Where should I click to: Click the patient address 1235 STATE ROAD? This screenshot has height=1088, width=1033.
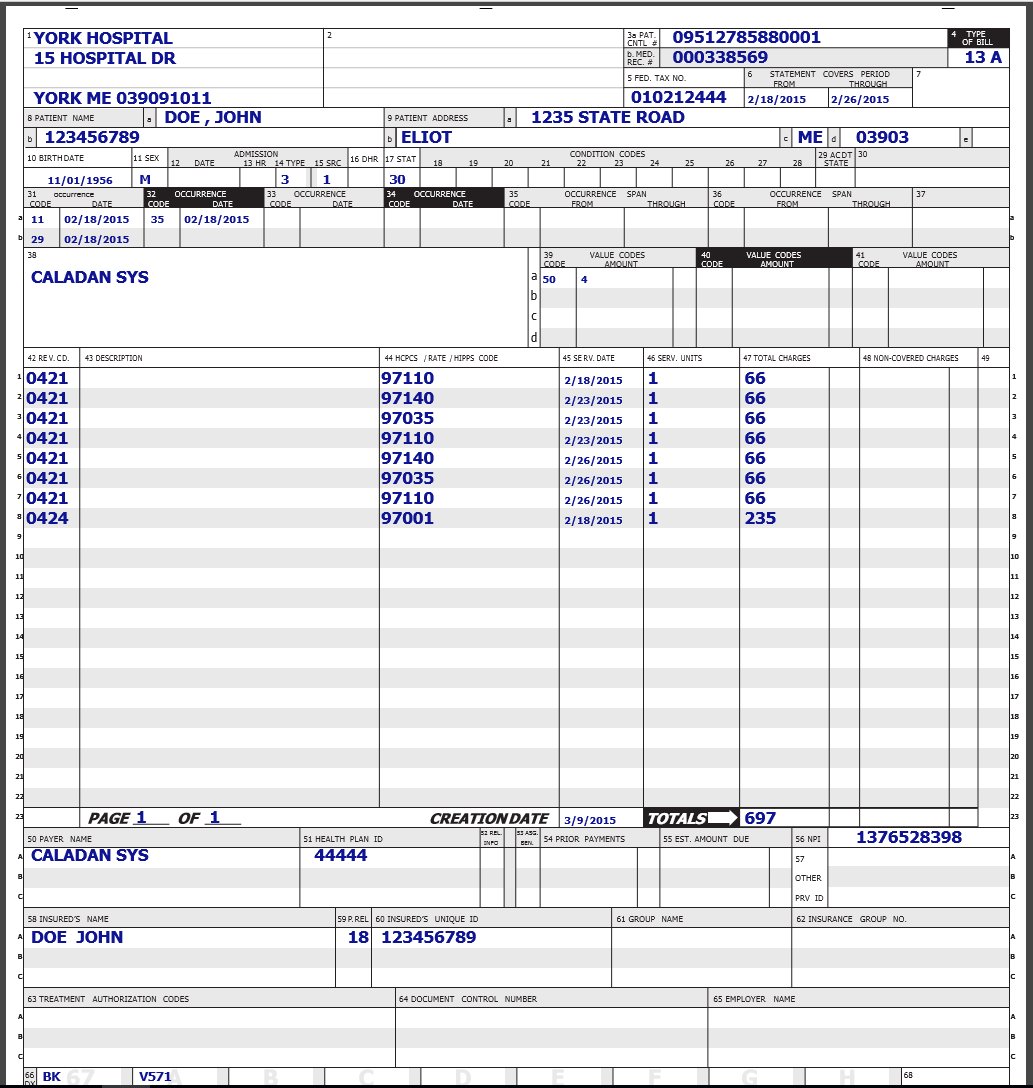coord(608,117)
